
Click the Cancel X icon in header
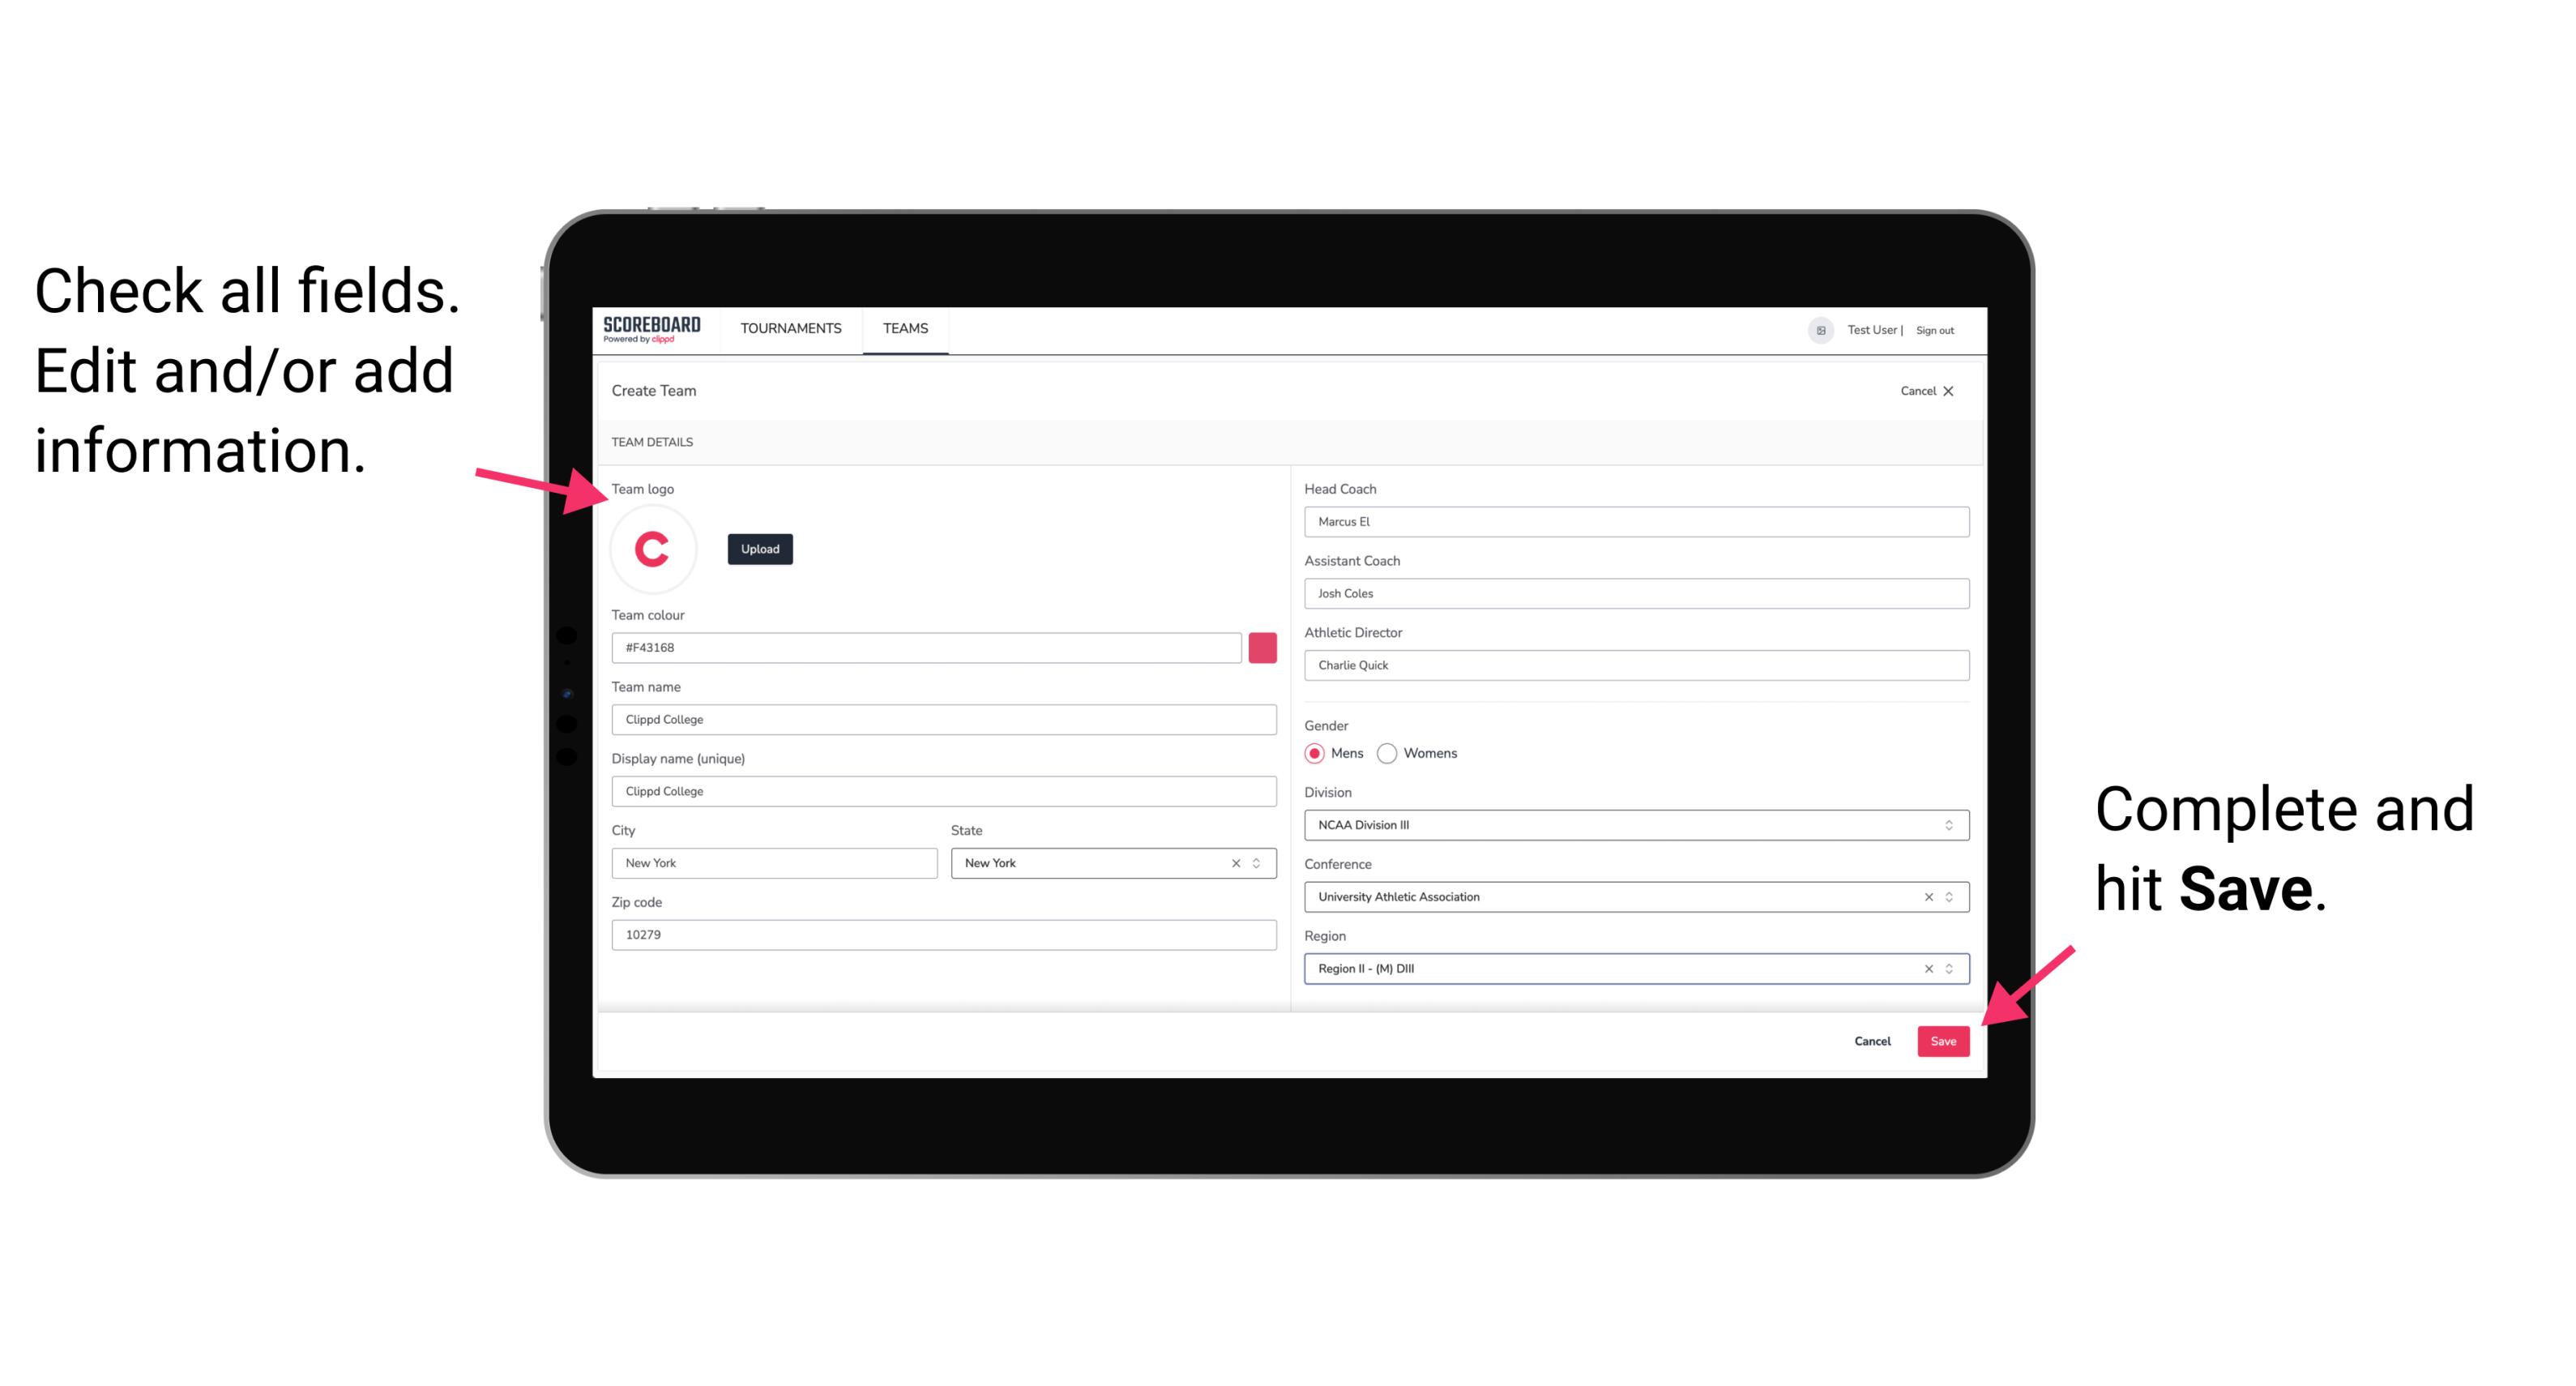coord(1960,389)
